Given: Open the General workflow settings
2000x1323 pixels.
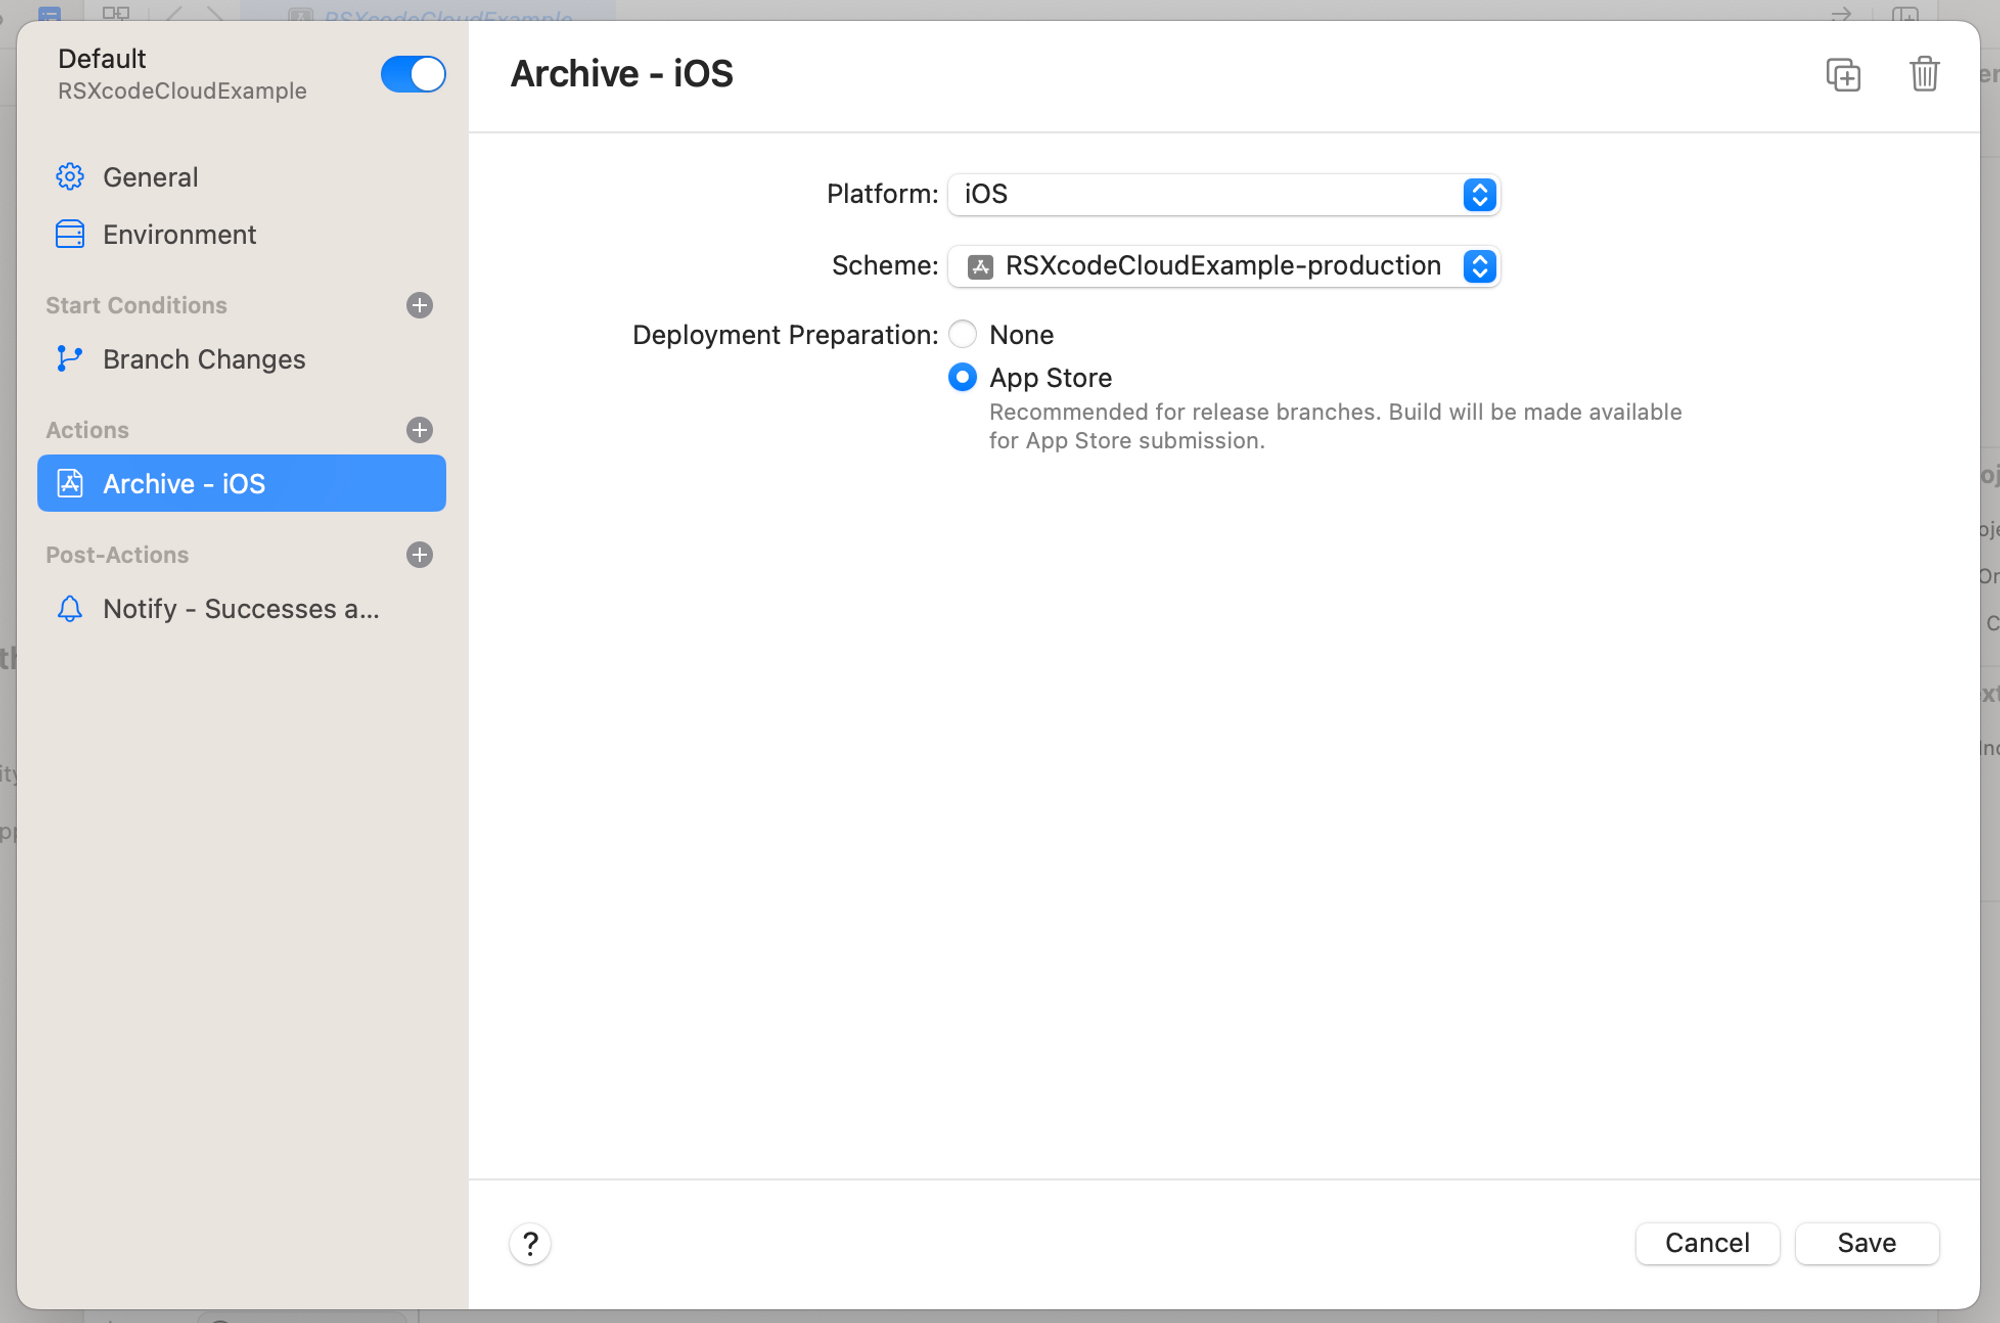Looking at the screenshot, I should (150, 177).
